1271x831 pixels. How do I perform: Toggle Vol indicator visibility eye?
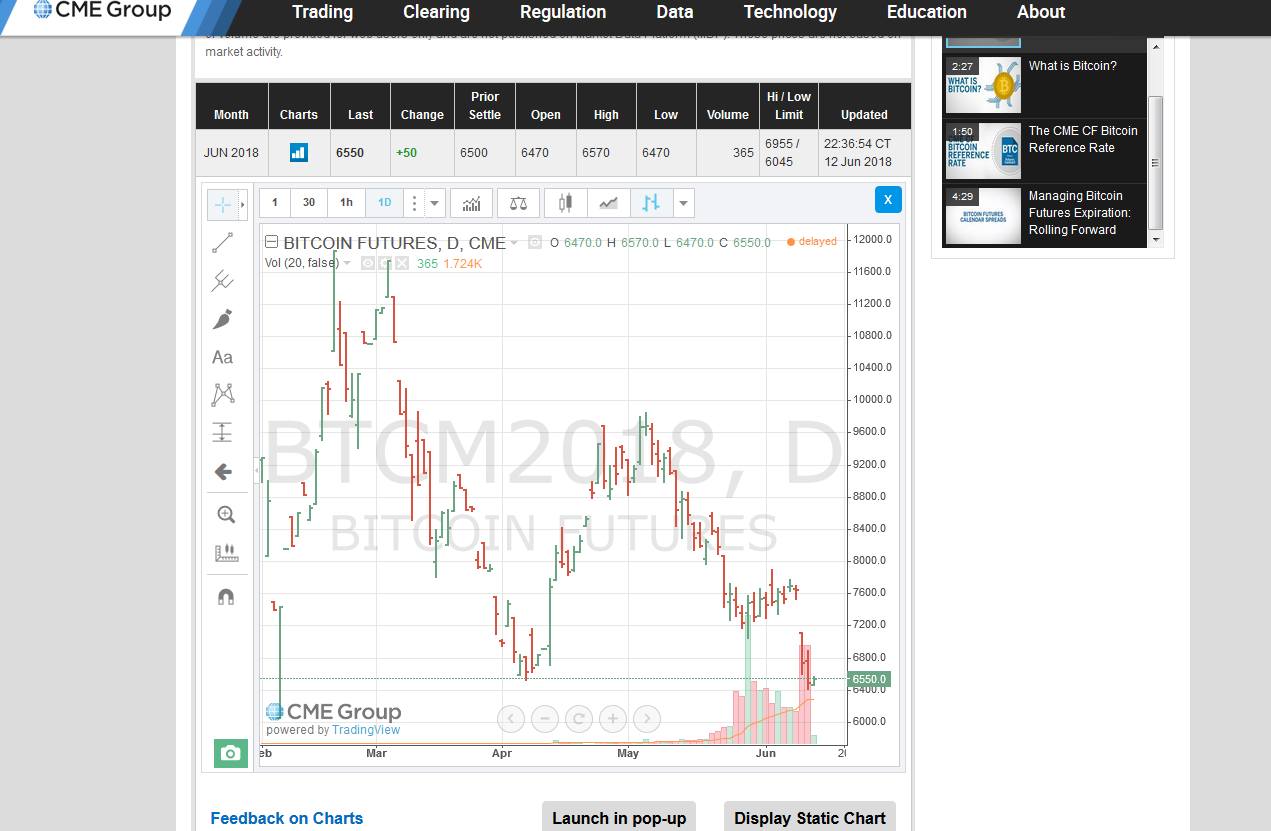tap(368, 263)
